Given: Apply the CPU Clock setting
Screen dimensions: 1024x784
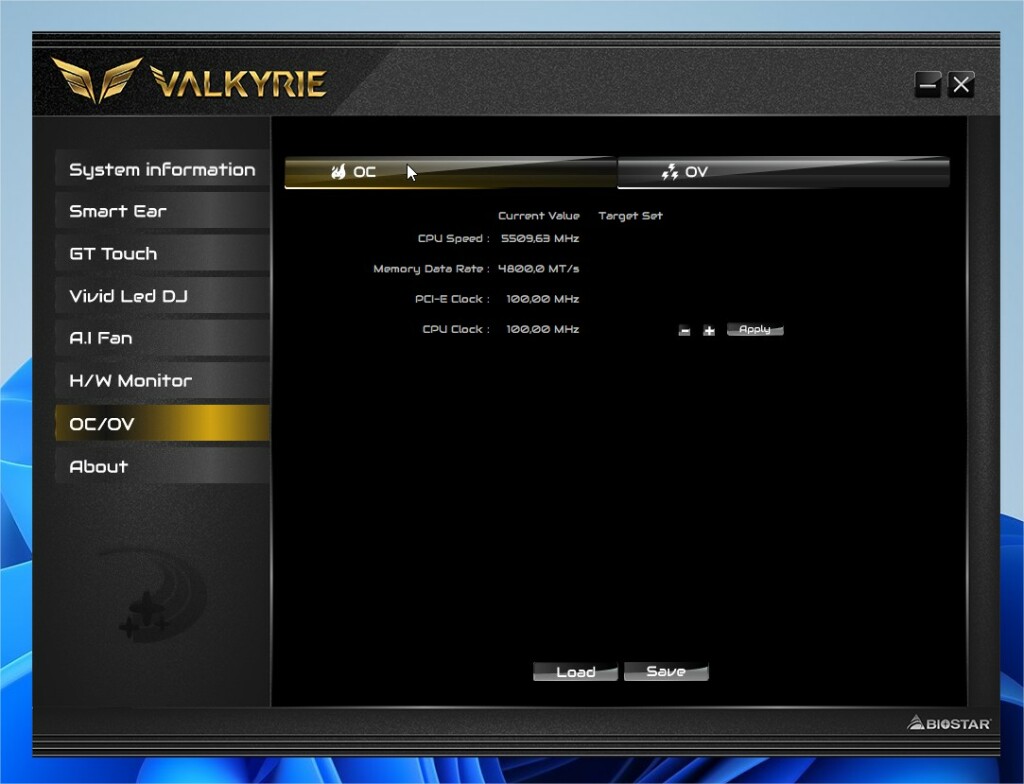Looking at the screenshot, I should pos(755,329).
